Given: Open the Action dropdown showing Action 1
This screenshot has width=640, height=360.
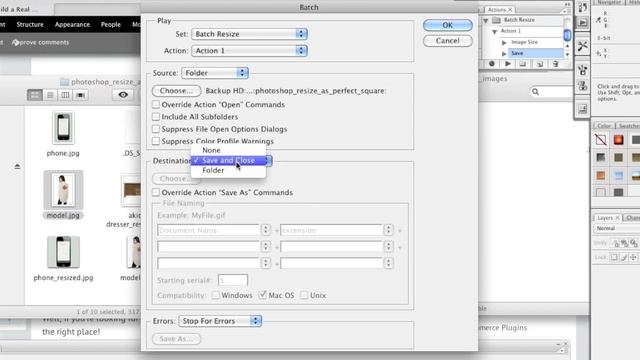Looking at the screenshot, I should [x=249, y=51].
